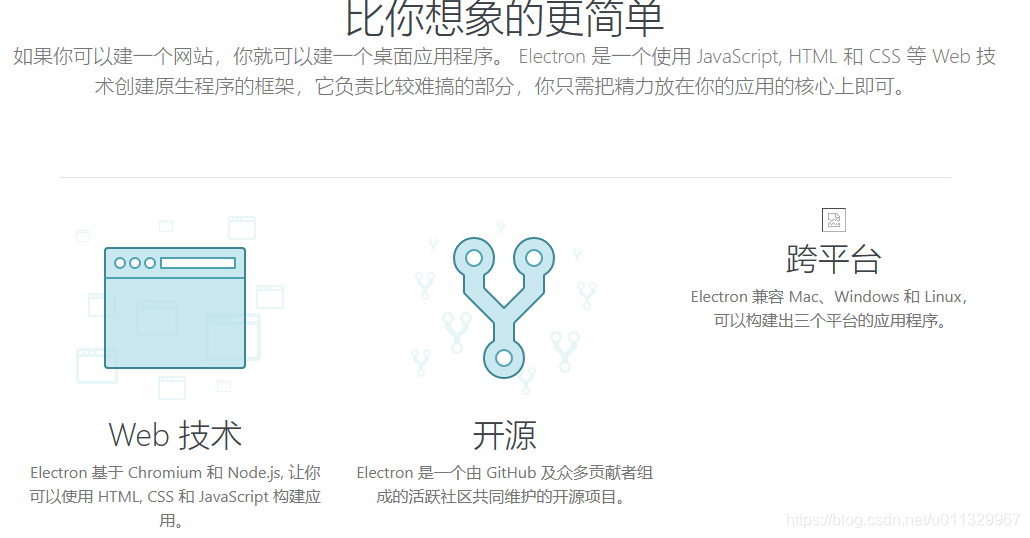This screenshot has width=1030, height=538.
Task: Click the heading "跨平台"
Action: [834, 259]
